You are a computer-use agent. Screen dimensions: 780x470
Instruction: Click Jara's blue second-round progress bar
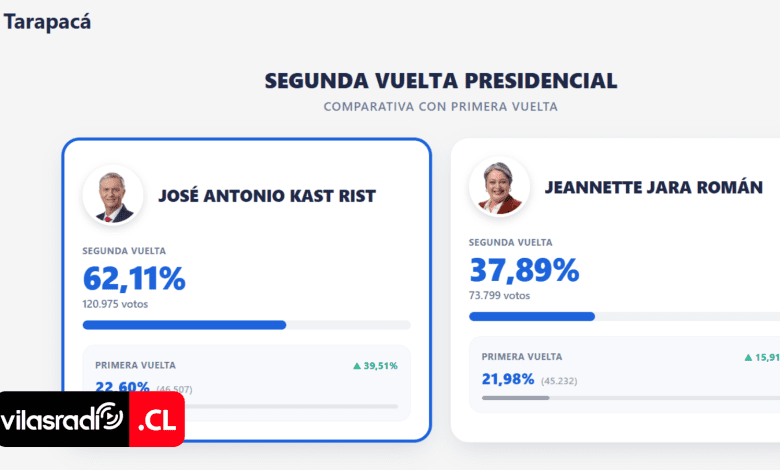532,316
